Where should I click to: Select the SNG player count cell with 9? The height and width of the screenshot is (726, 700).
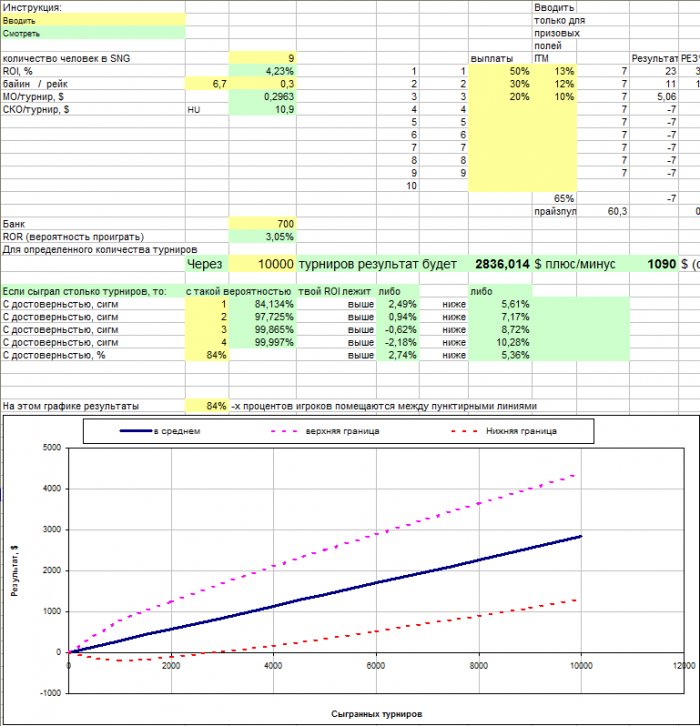(x=262, y=58)
